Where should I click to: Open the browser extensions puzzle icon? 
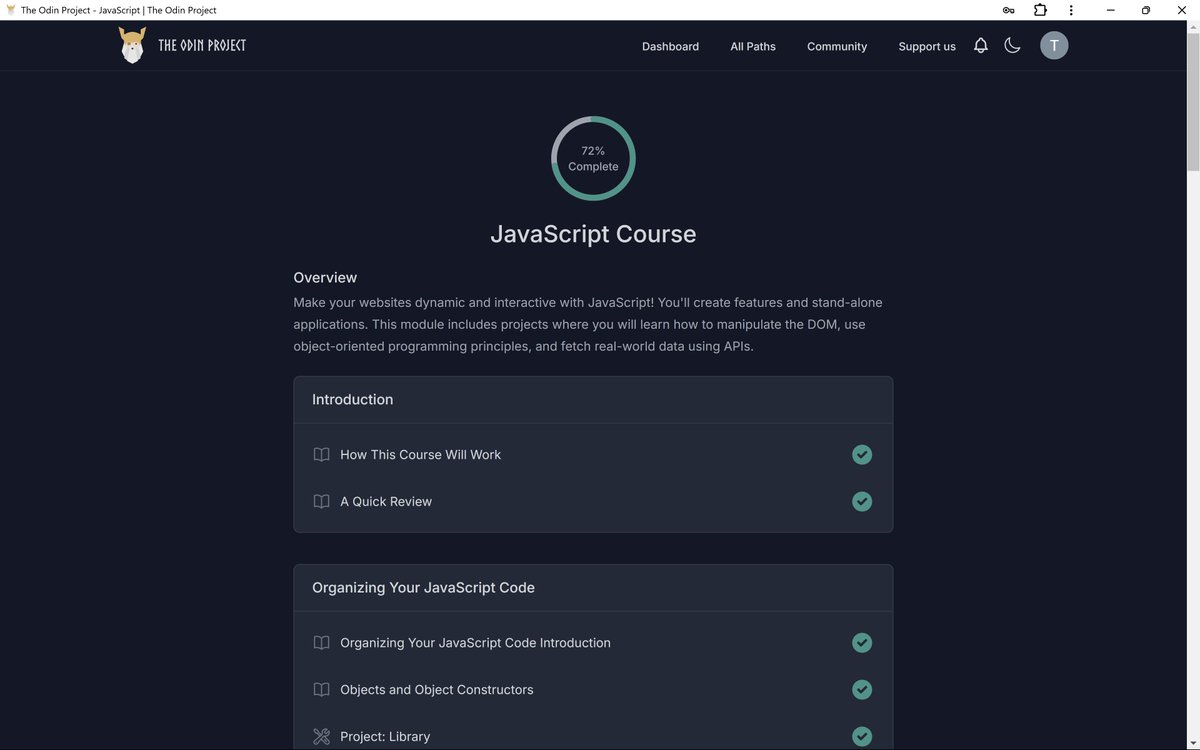click(x=1040, y=10)
